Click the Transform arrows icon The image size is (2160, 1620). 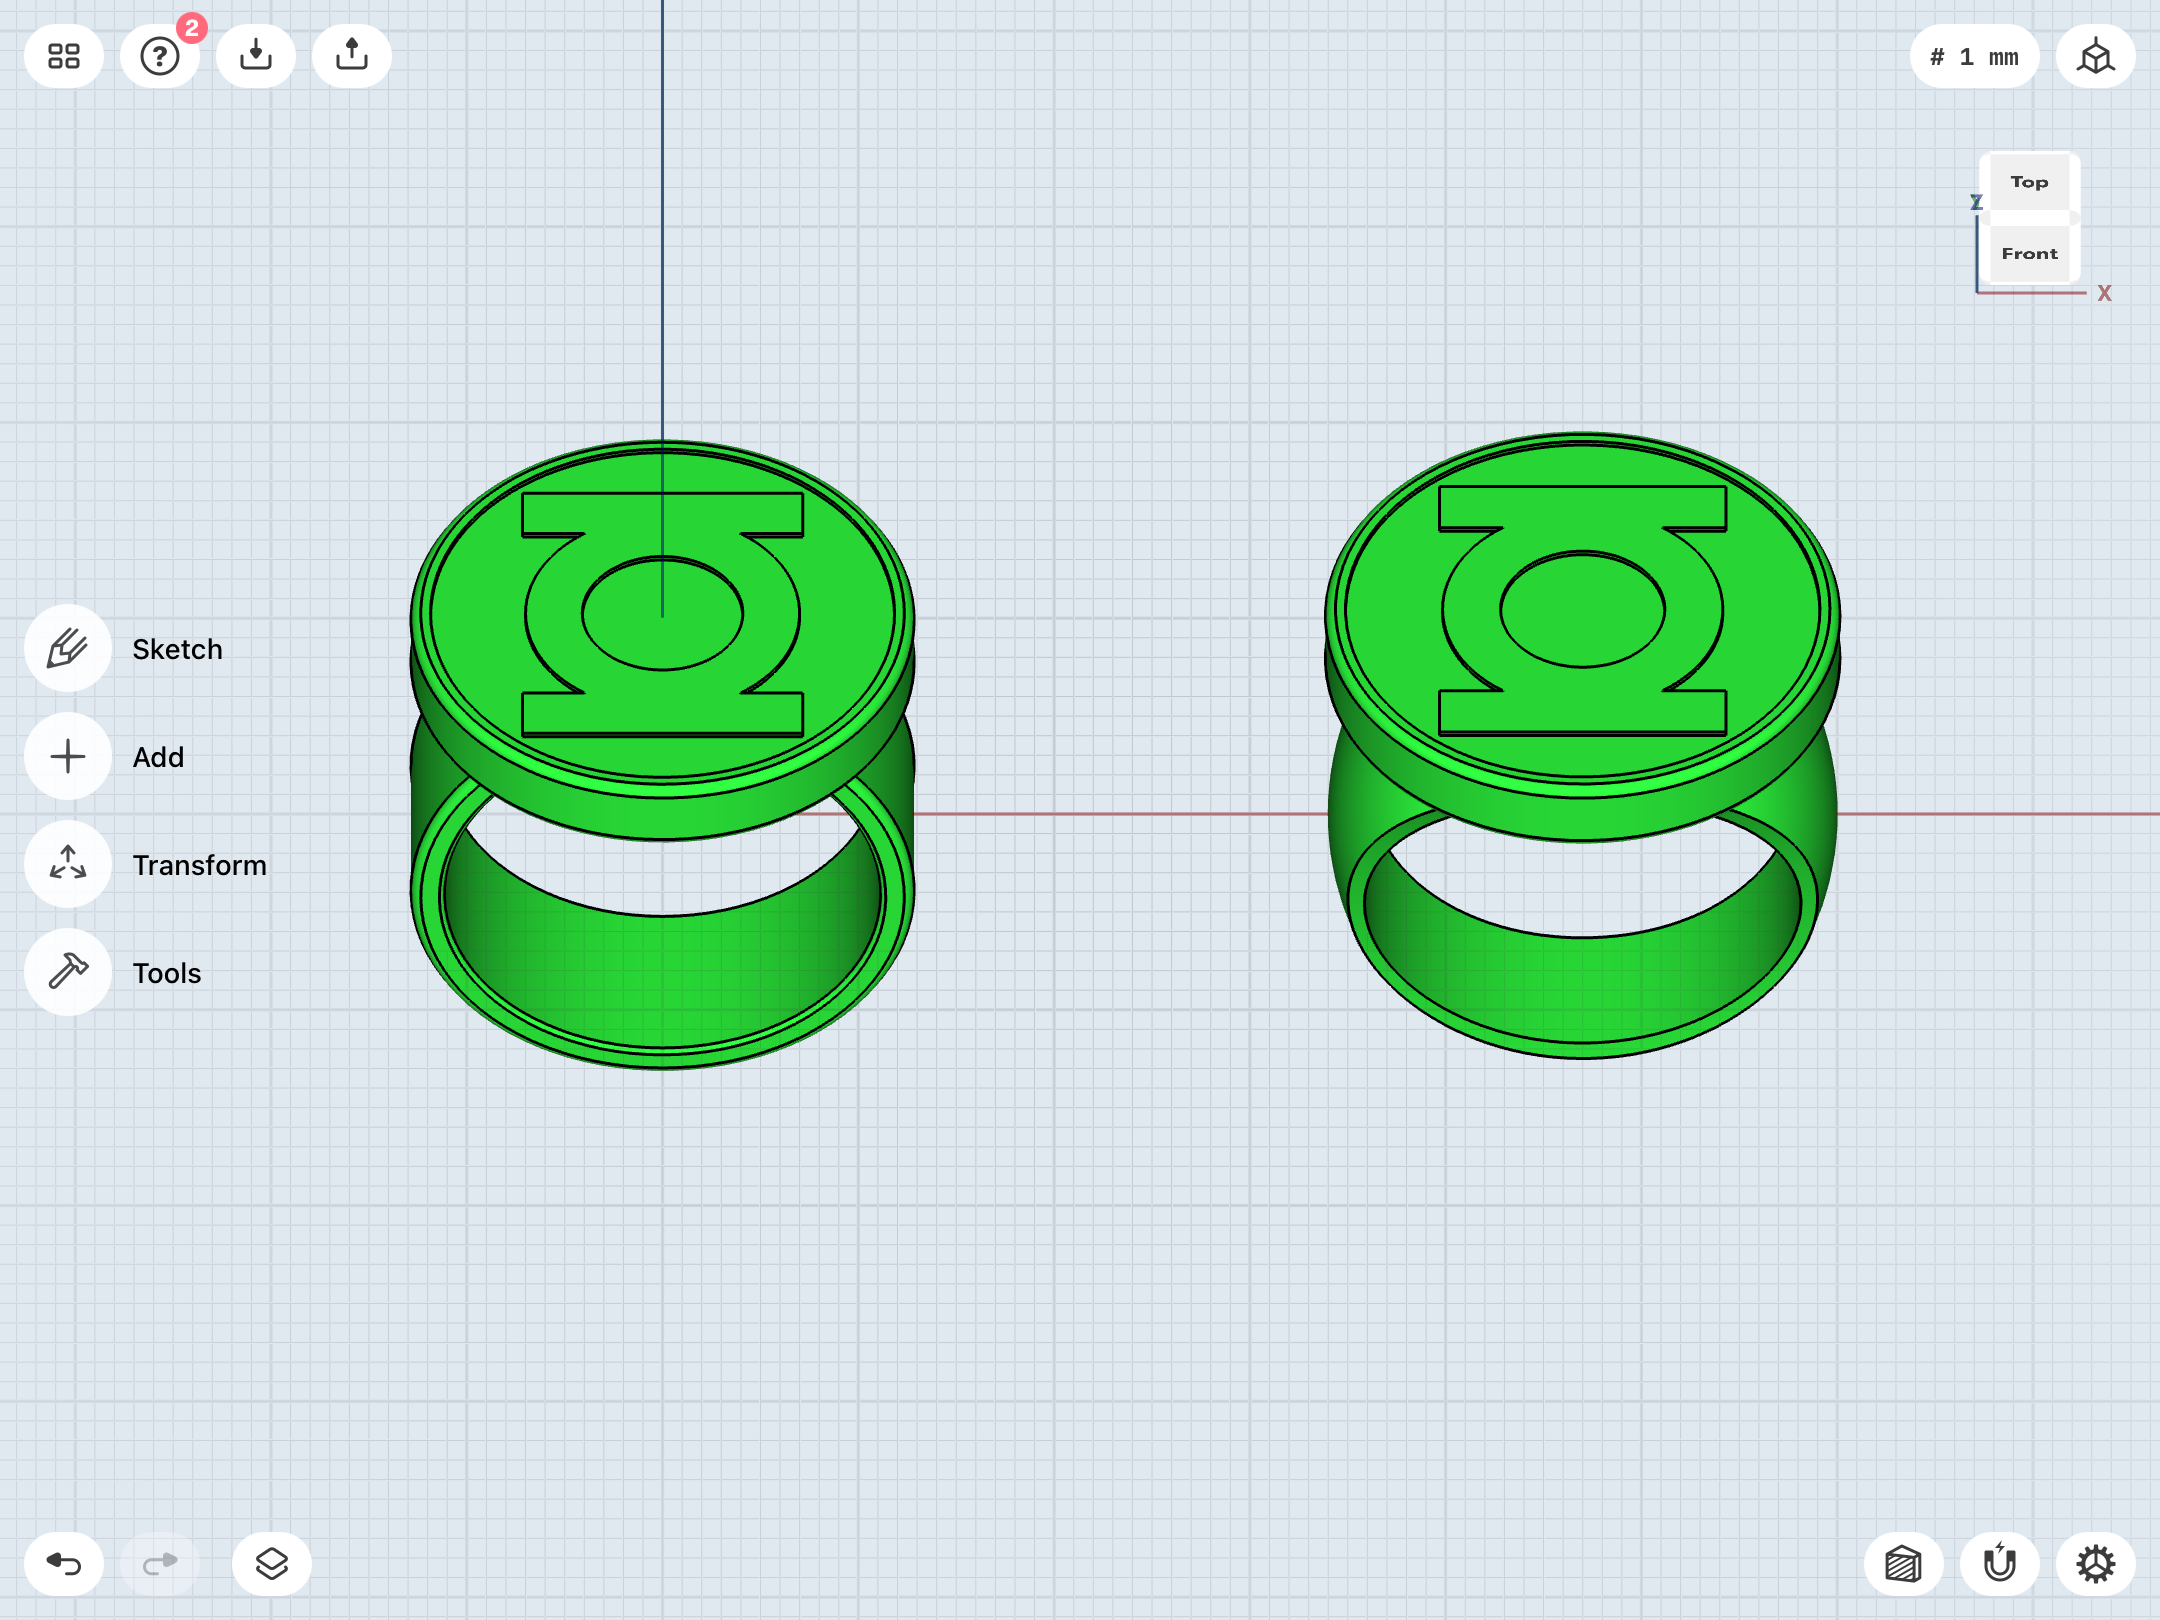(68, 864)
